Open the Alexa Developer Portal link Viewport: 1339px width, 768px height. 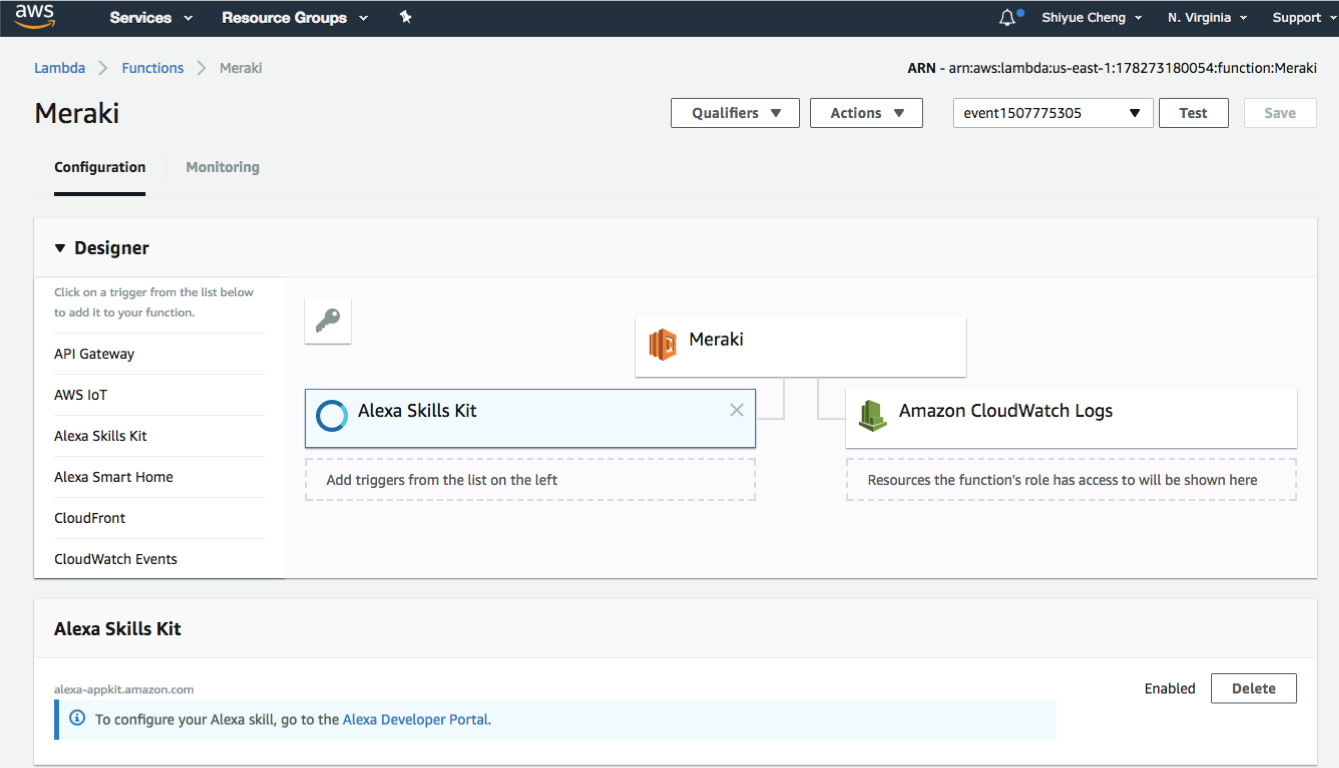point(415,719)
